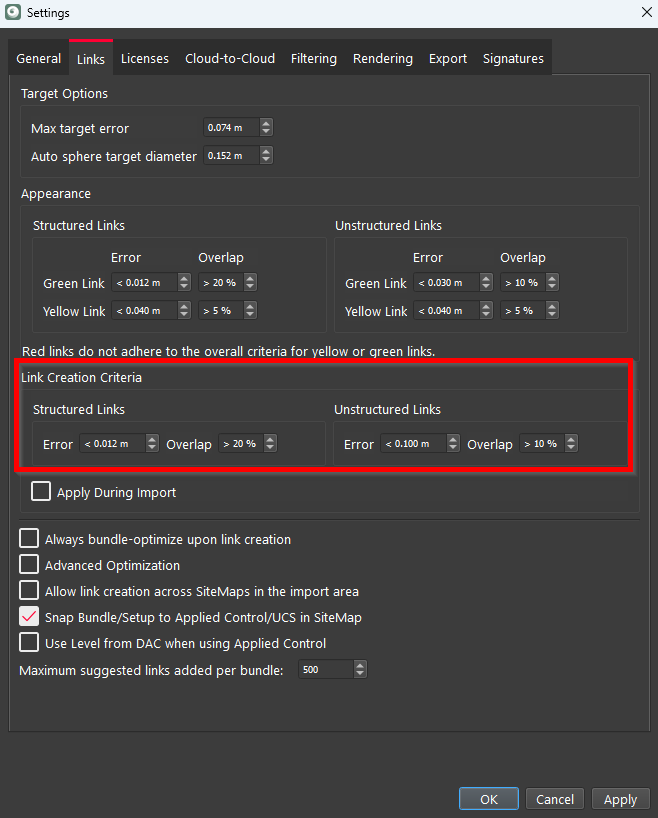Enable Apply During Import checkbox
Screen dimensions: 658x818
coord(41,491)
